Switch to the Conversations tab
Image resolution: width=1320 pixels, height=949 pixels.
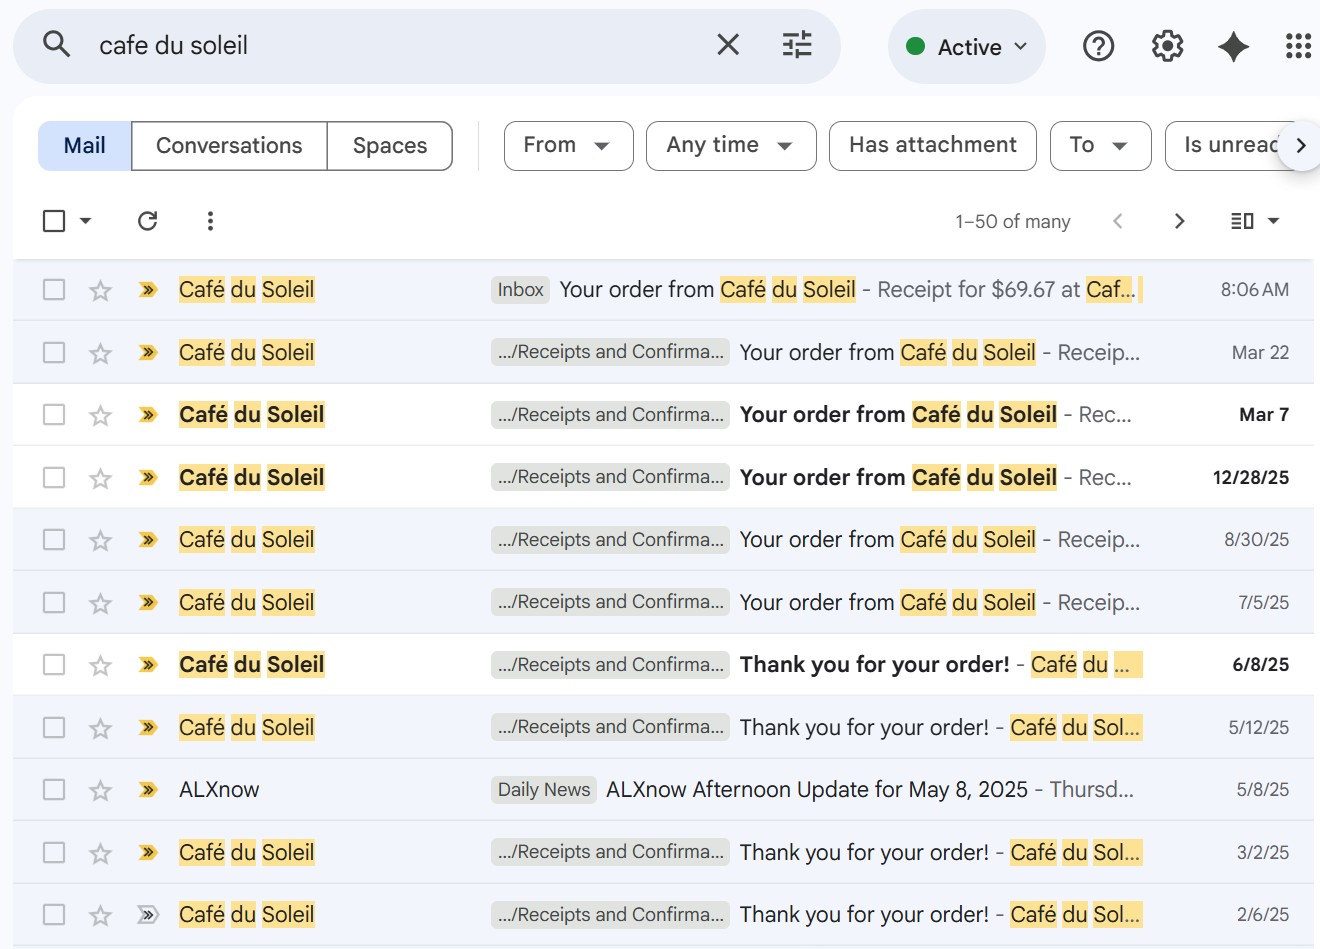tap(229, 146)
